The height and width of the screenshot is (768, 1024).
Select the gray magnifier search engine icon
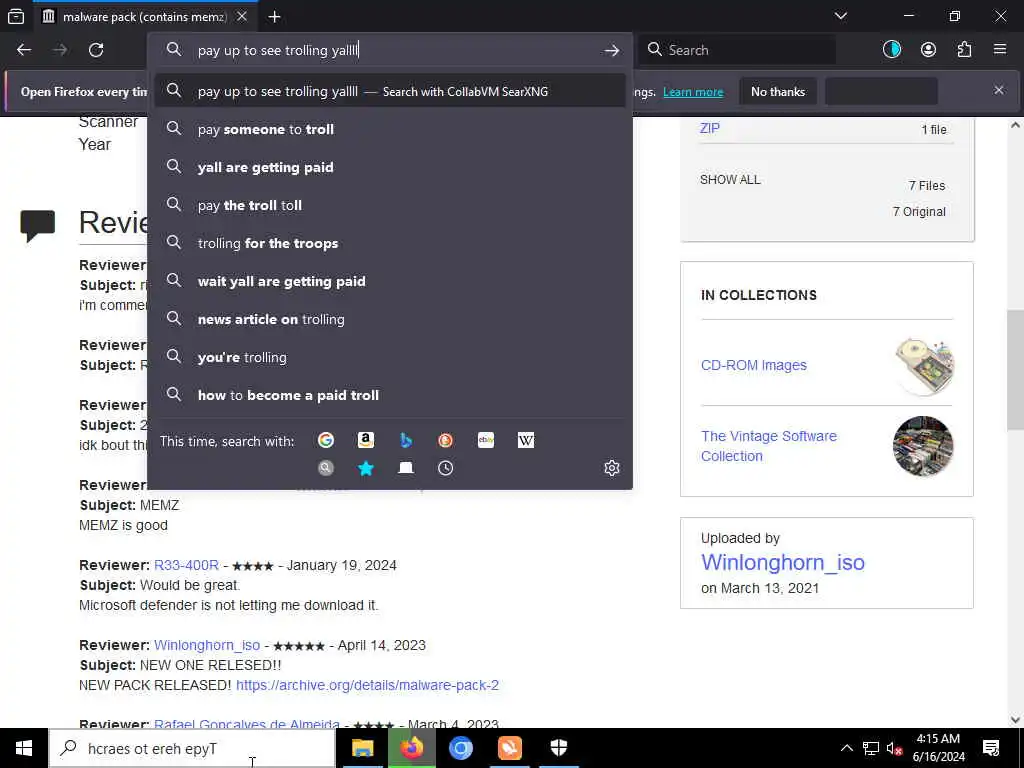point(326,468)
